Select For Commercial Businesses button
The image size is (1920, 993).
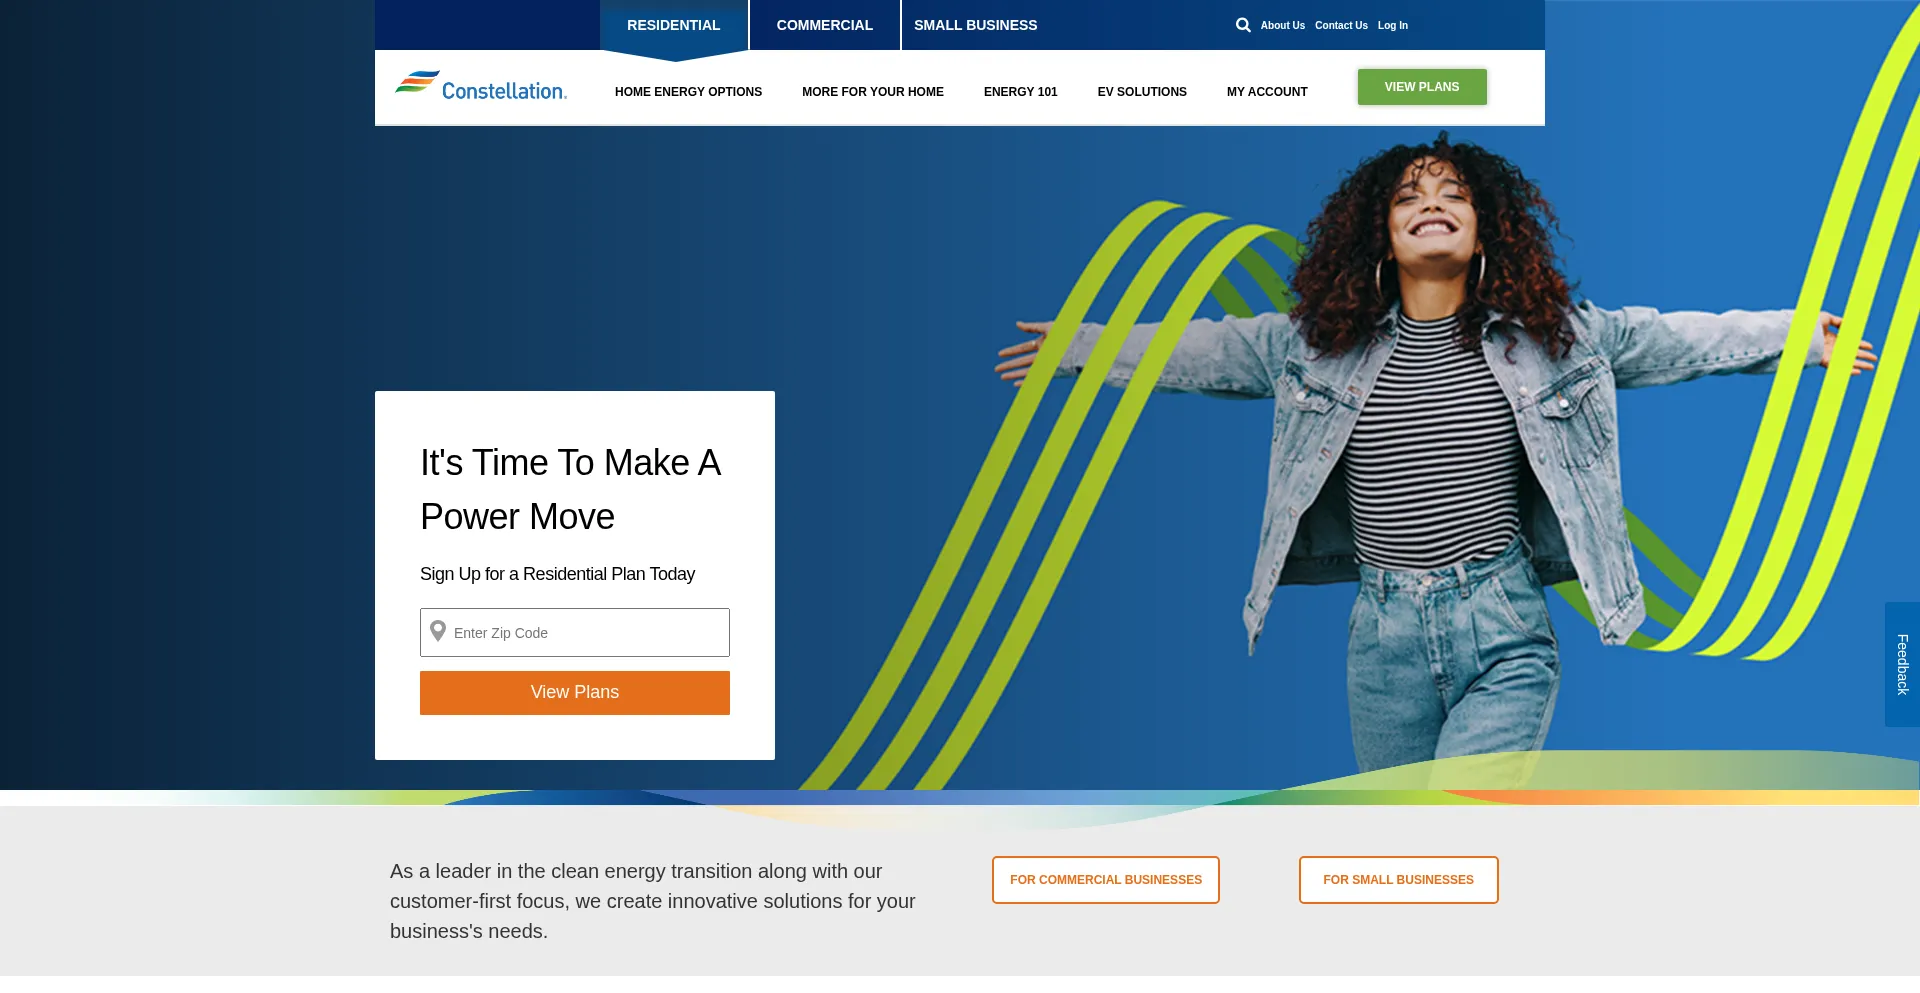point(1106,880)
